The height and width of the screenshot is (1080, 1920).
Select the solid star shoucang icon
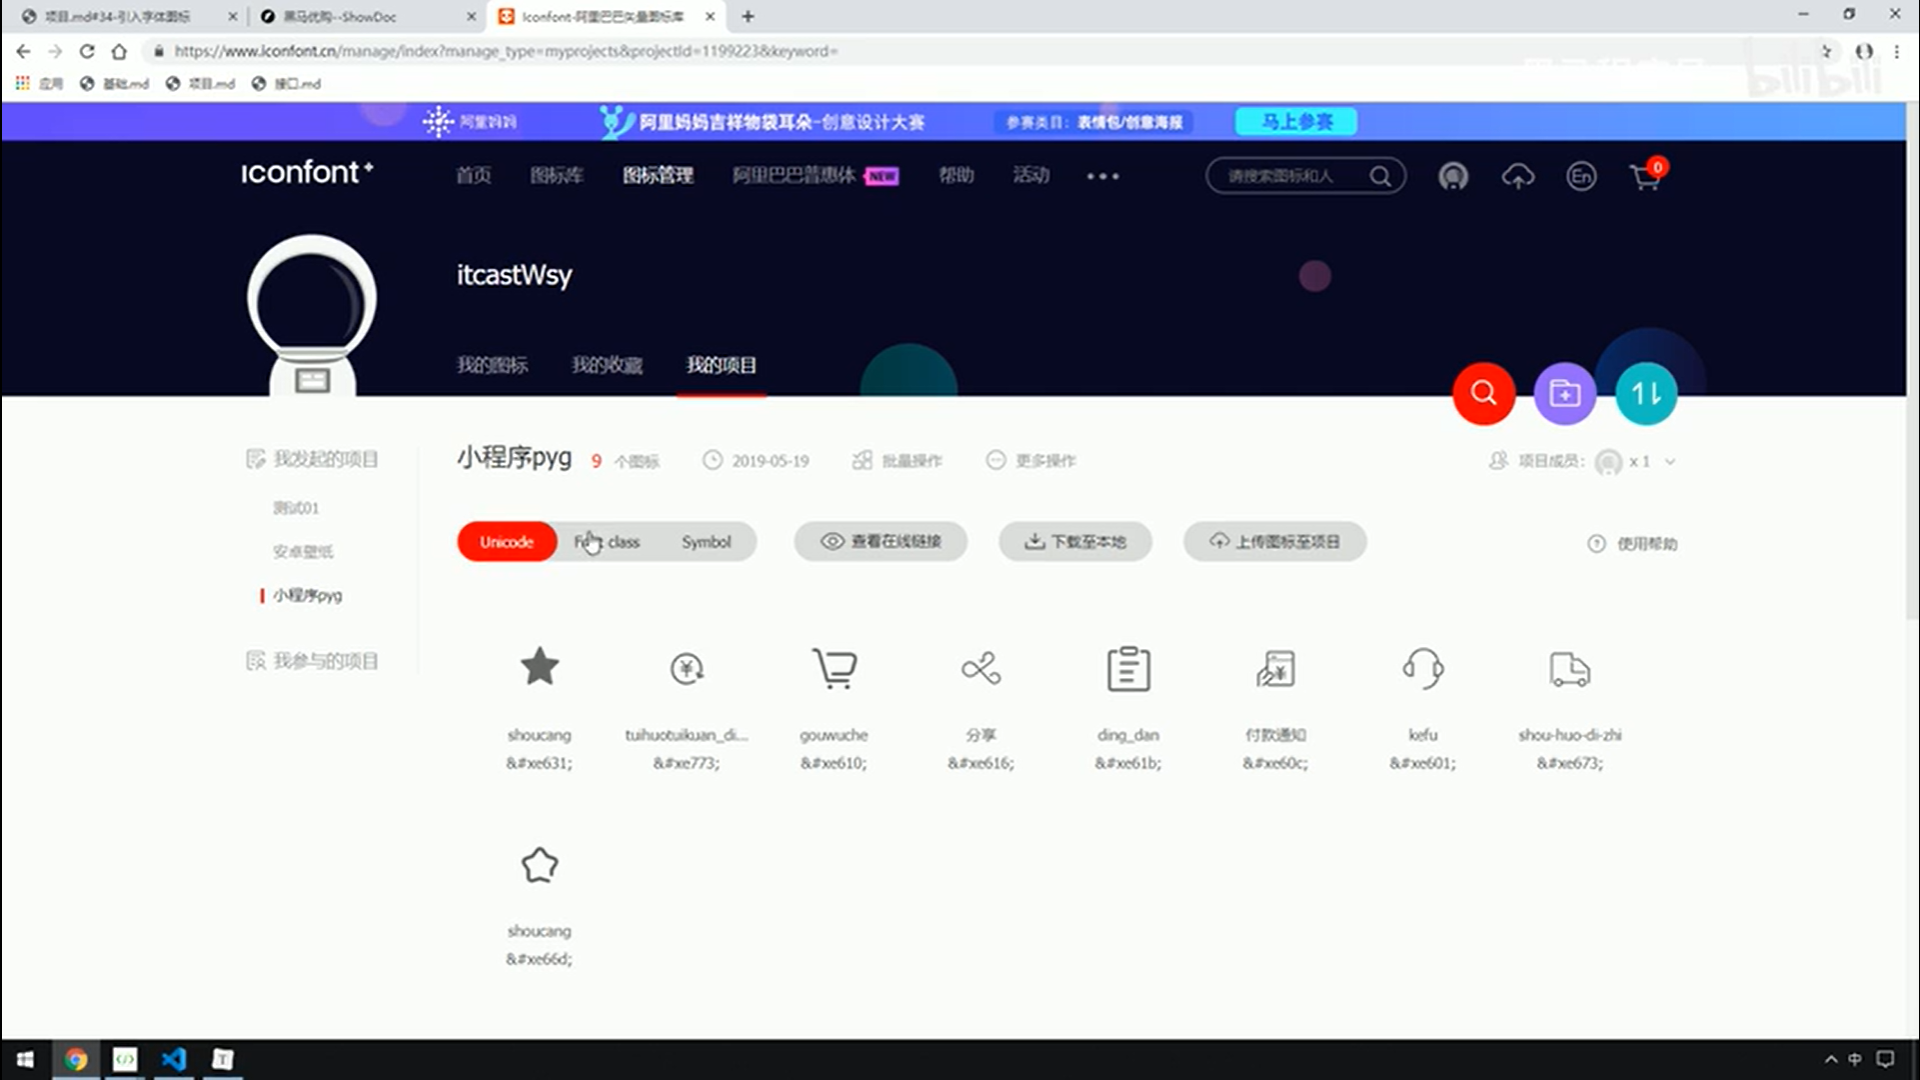tap(539, 667)
